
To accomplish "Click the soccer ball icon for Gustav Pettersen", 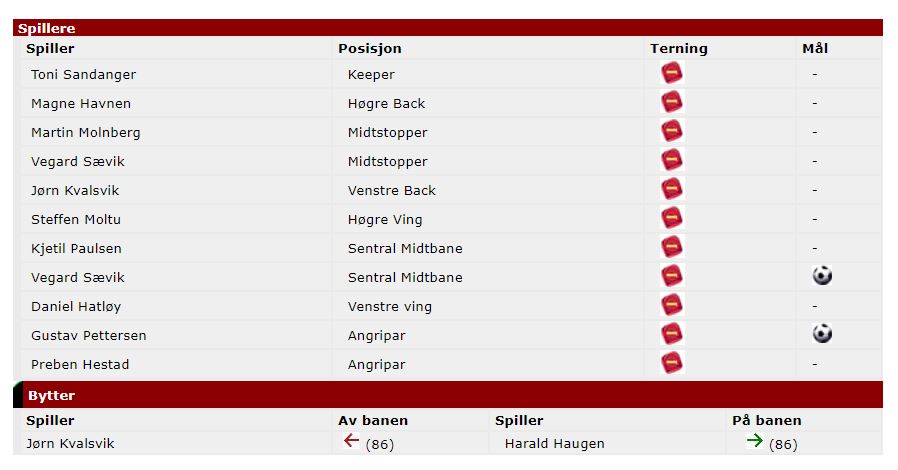I will click(822, 334).
